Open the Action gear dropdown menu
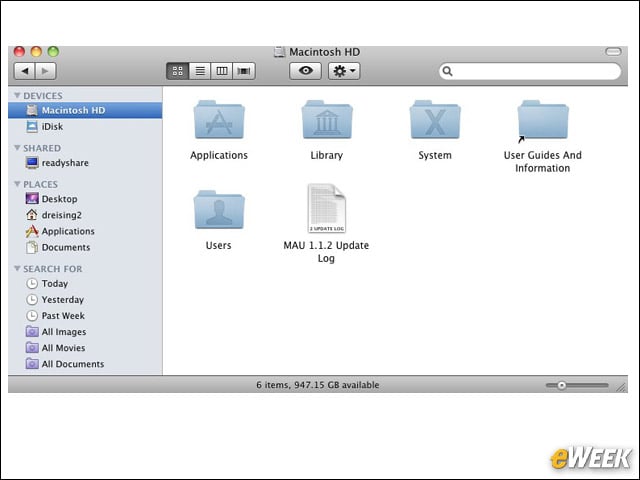The height and width of the screenshot is (480, 640). pyautogui.click(x=344, y=71)
